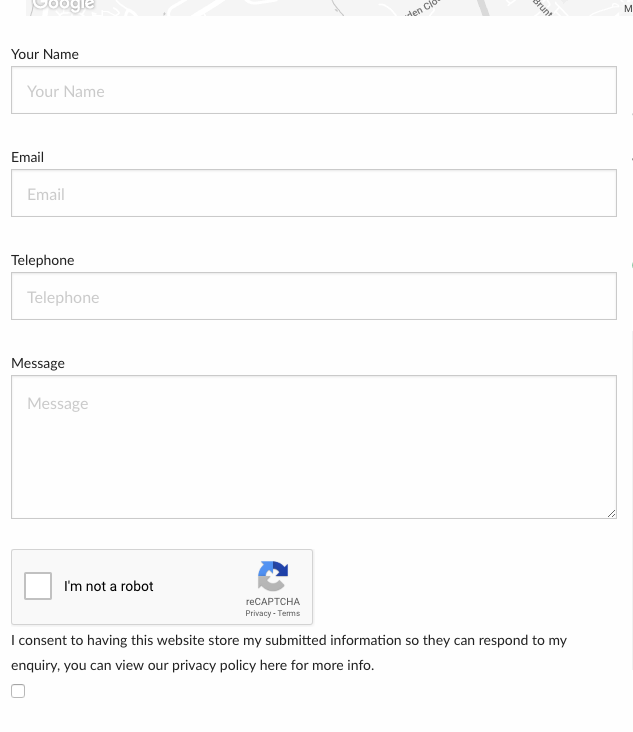Screen dimensions: 633x732
Task: Check the I'm not a robot box
Action: 38,586
